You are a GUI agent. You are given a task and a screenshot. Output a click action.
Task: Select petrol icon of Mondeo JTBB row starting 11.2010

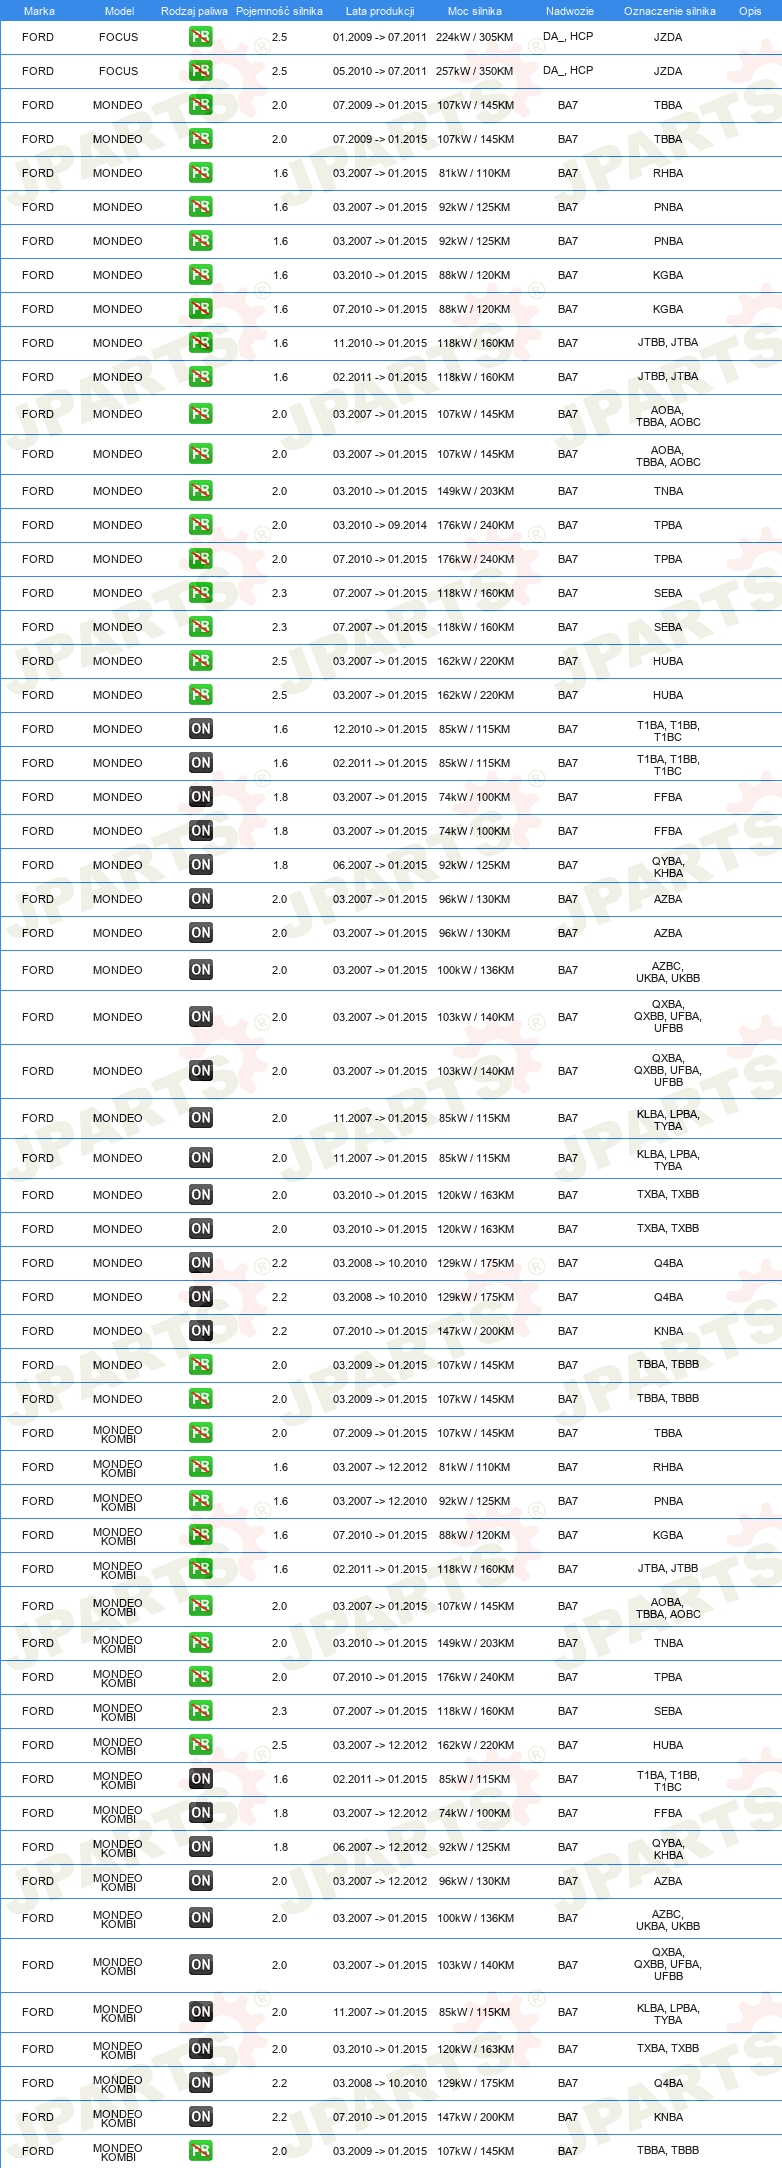click(200, 343)
